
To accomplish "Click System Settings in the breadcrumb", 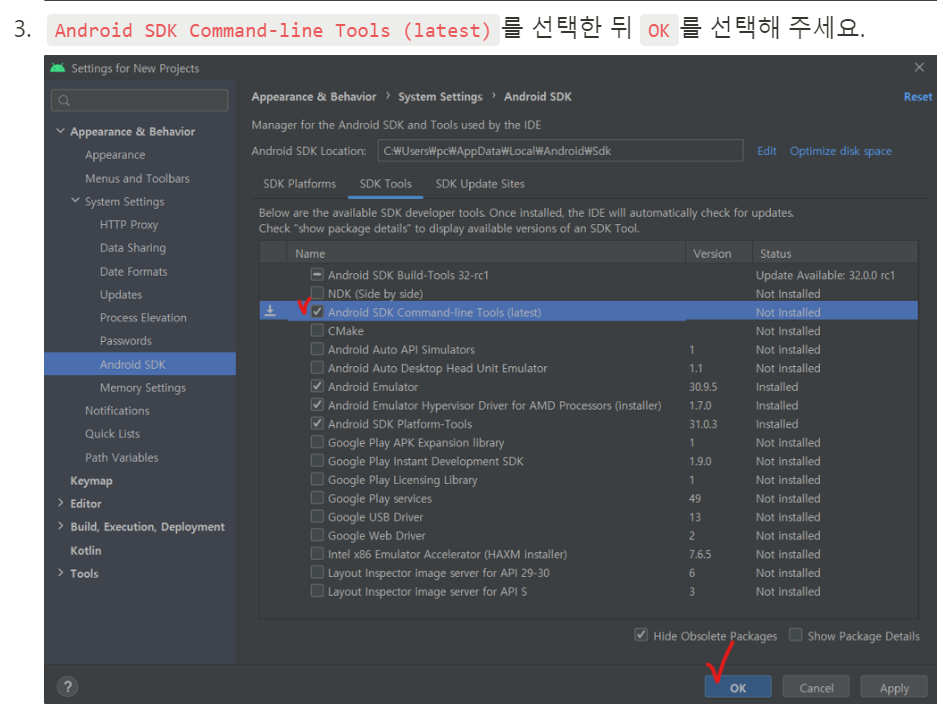I will pyautogui.click(x=440, y=97).
